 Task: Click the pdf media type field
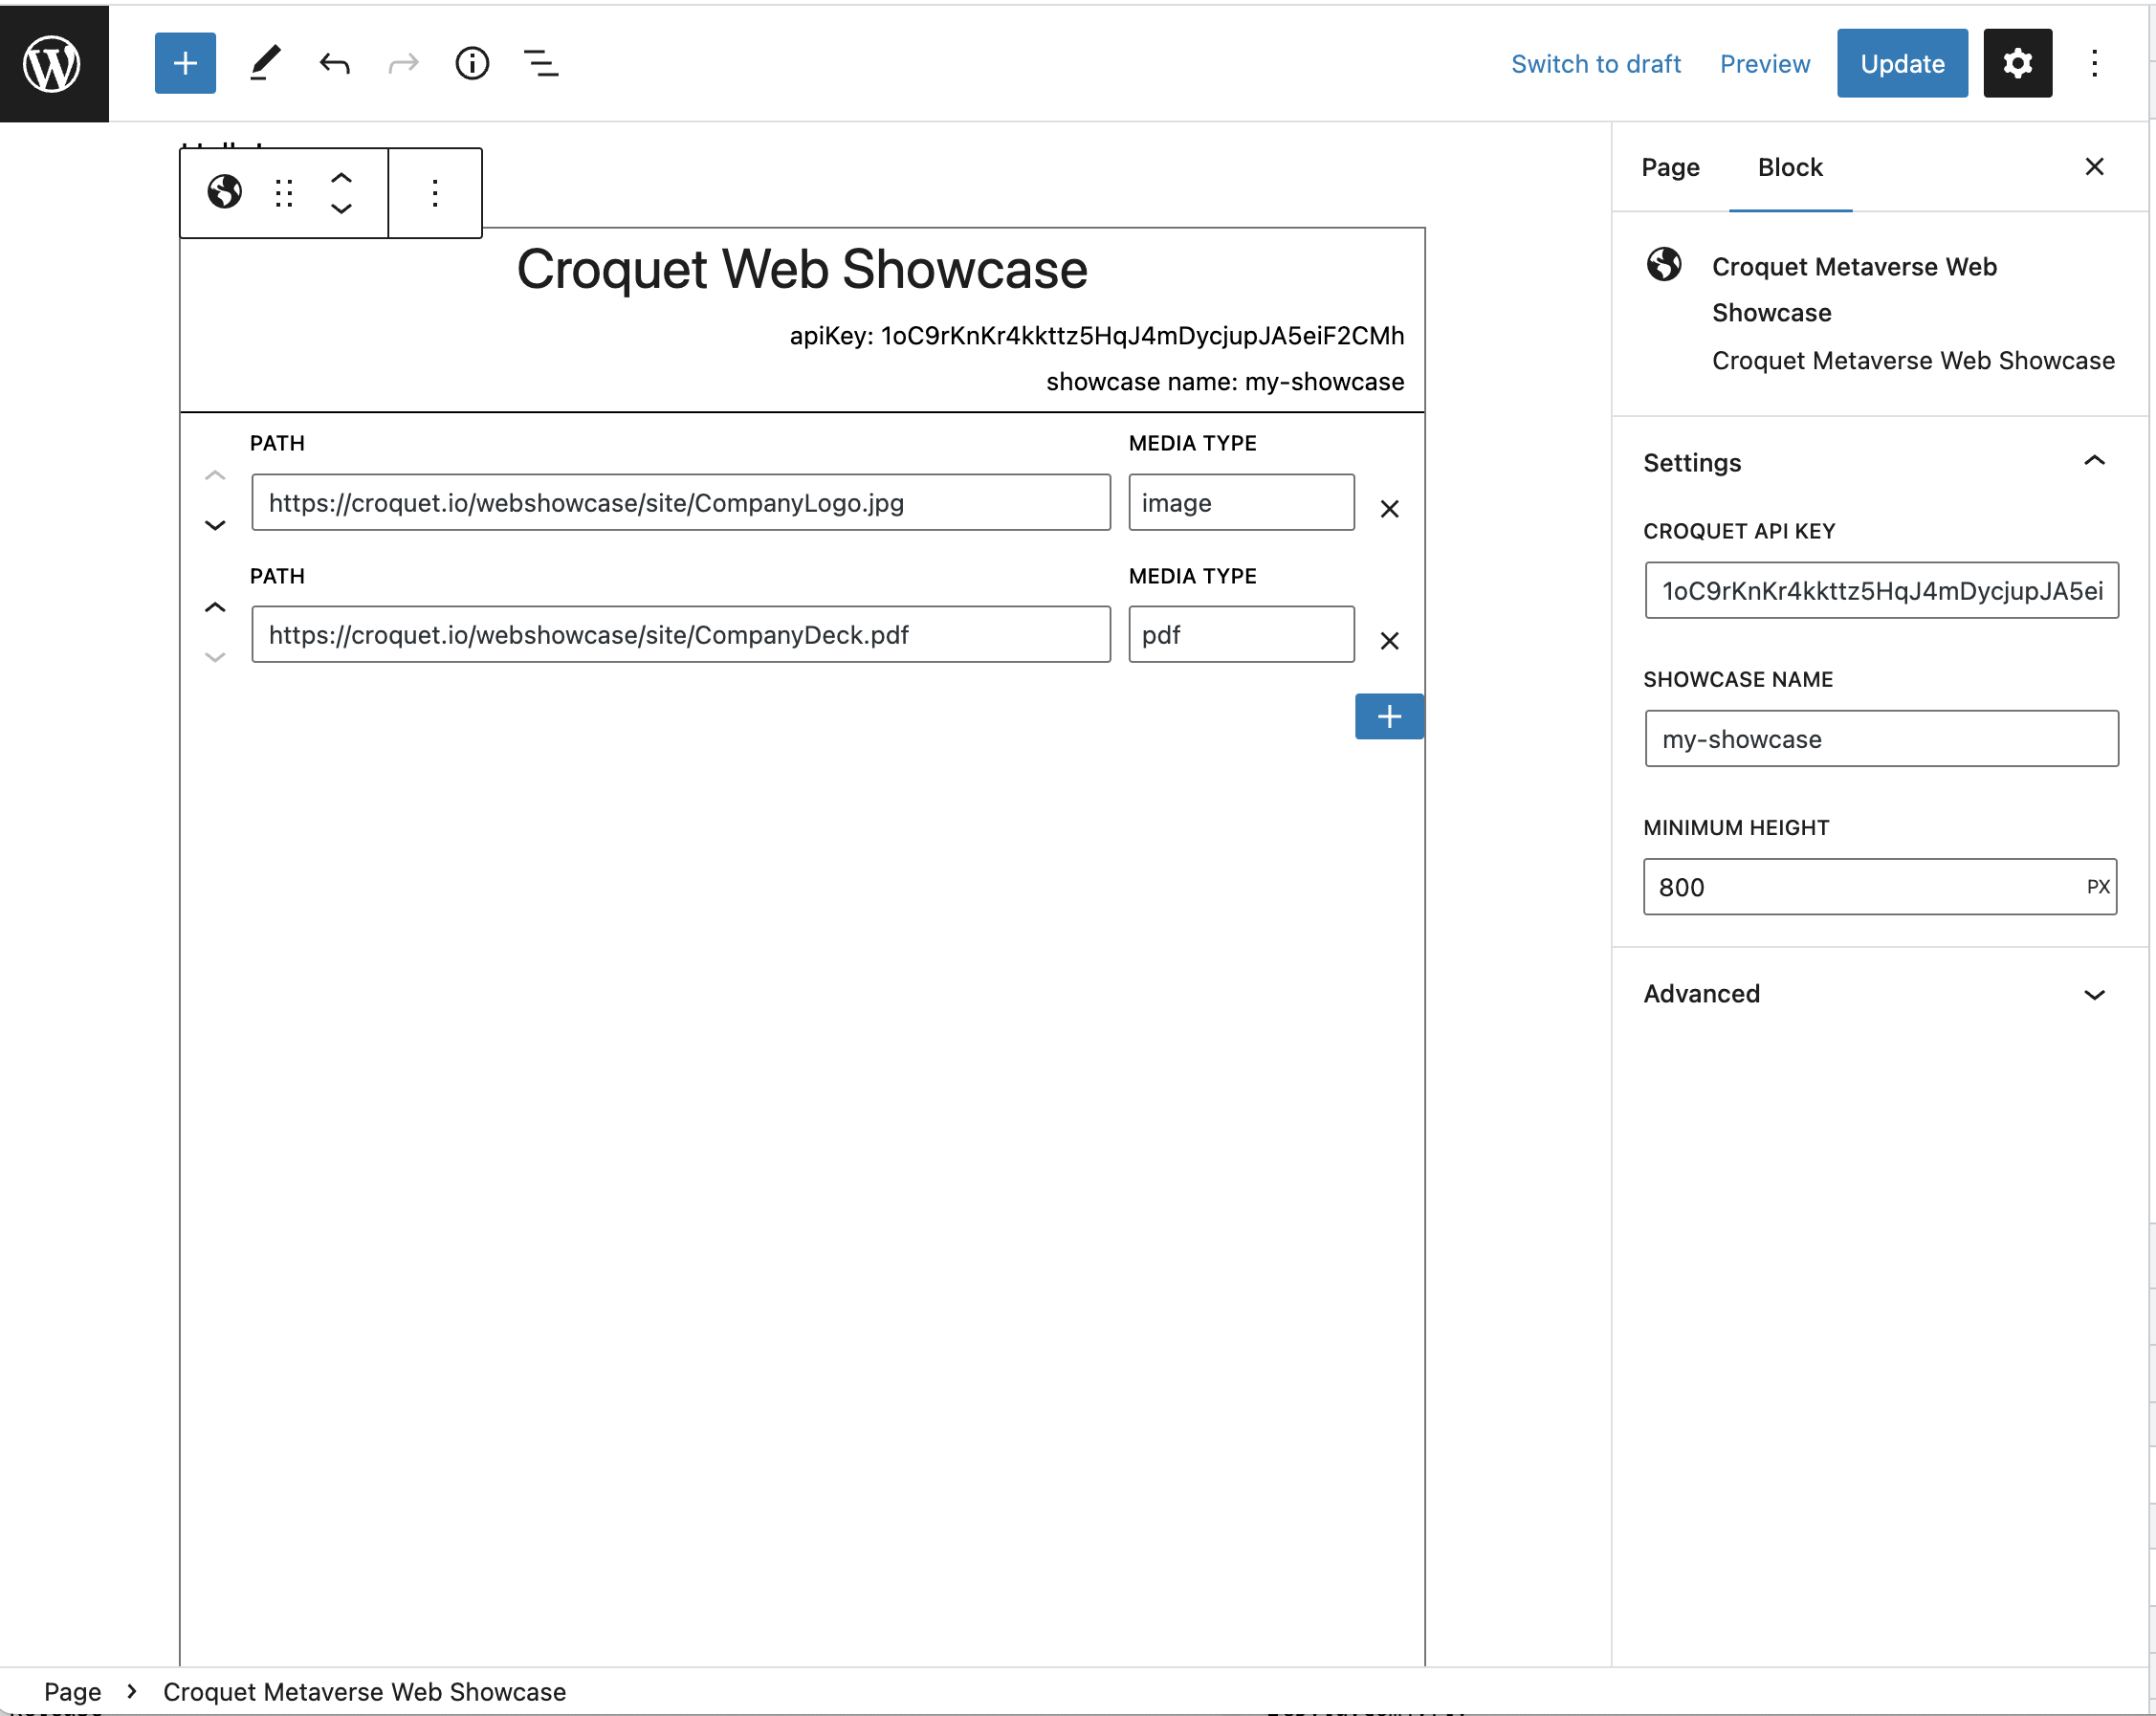[1241, 634]
